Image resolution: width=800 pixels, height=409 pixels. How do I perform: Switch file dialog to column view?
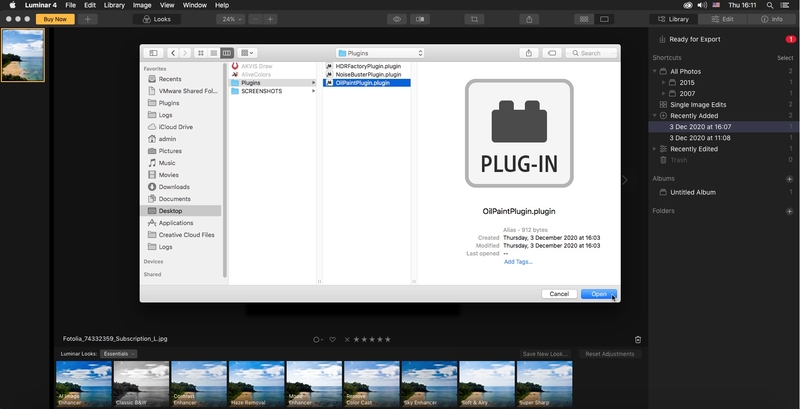click(x=227, y=53)
